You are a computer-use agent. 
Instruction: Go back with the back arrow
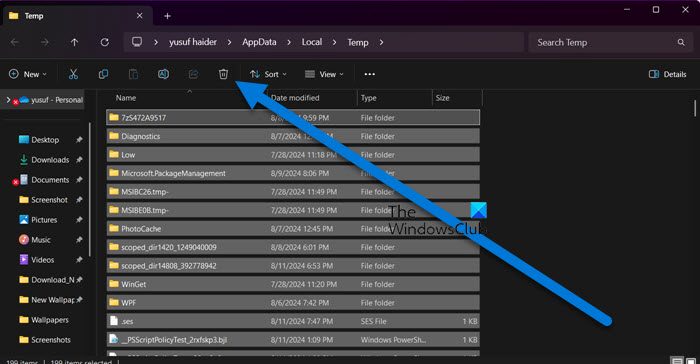(15, 42)
